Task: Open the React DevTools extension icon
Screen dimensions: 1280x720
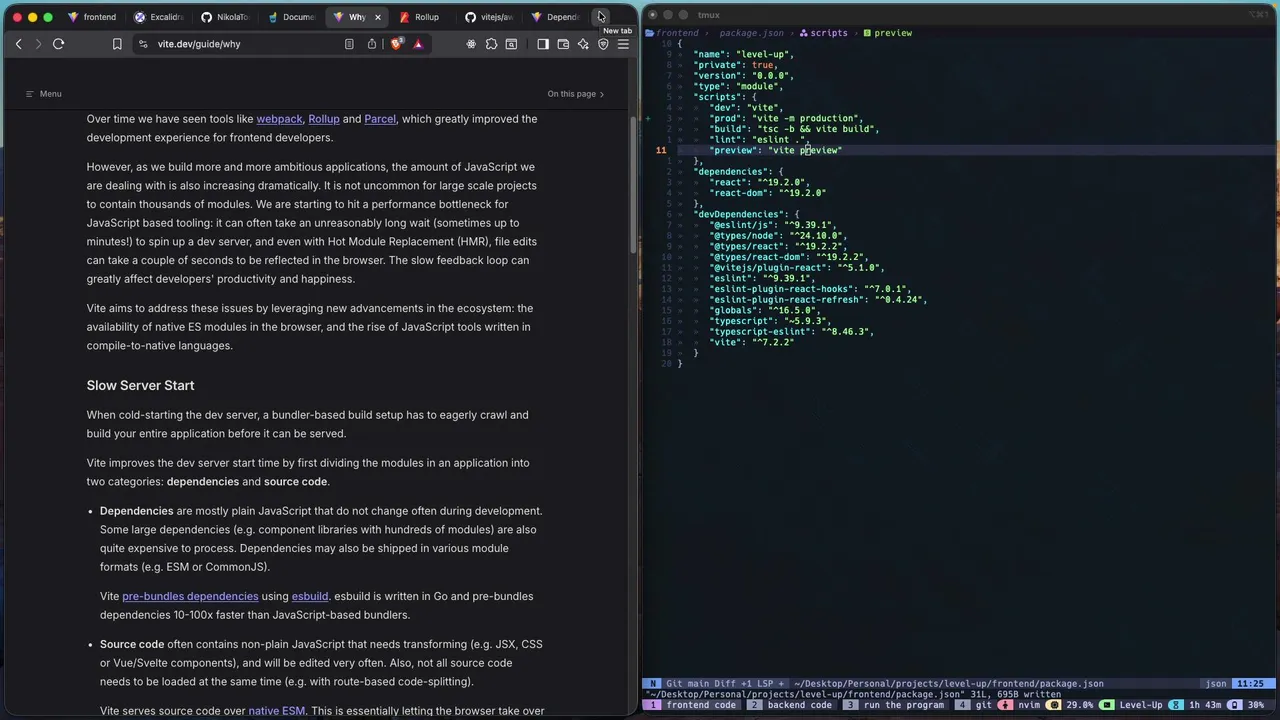Action: tap(471, 44)
